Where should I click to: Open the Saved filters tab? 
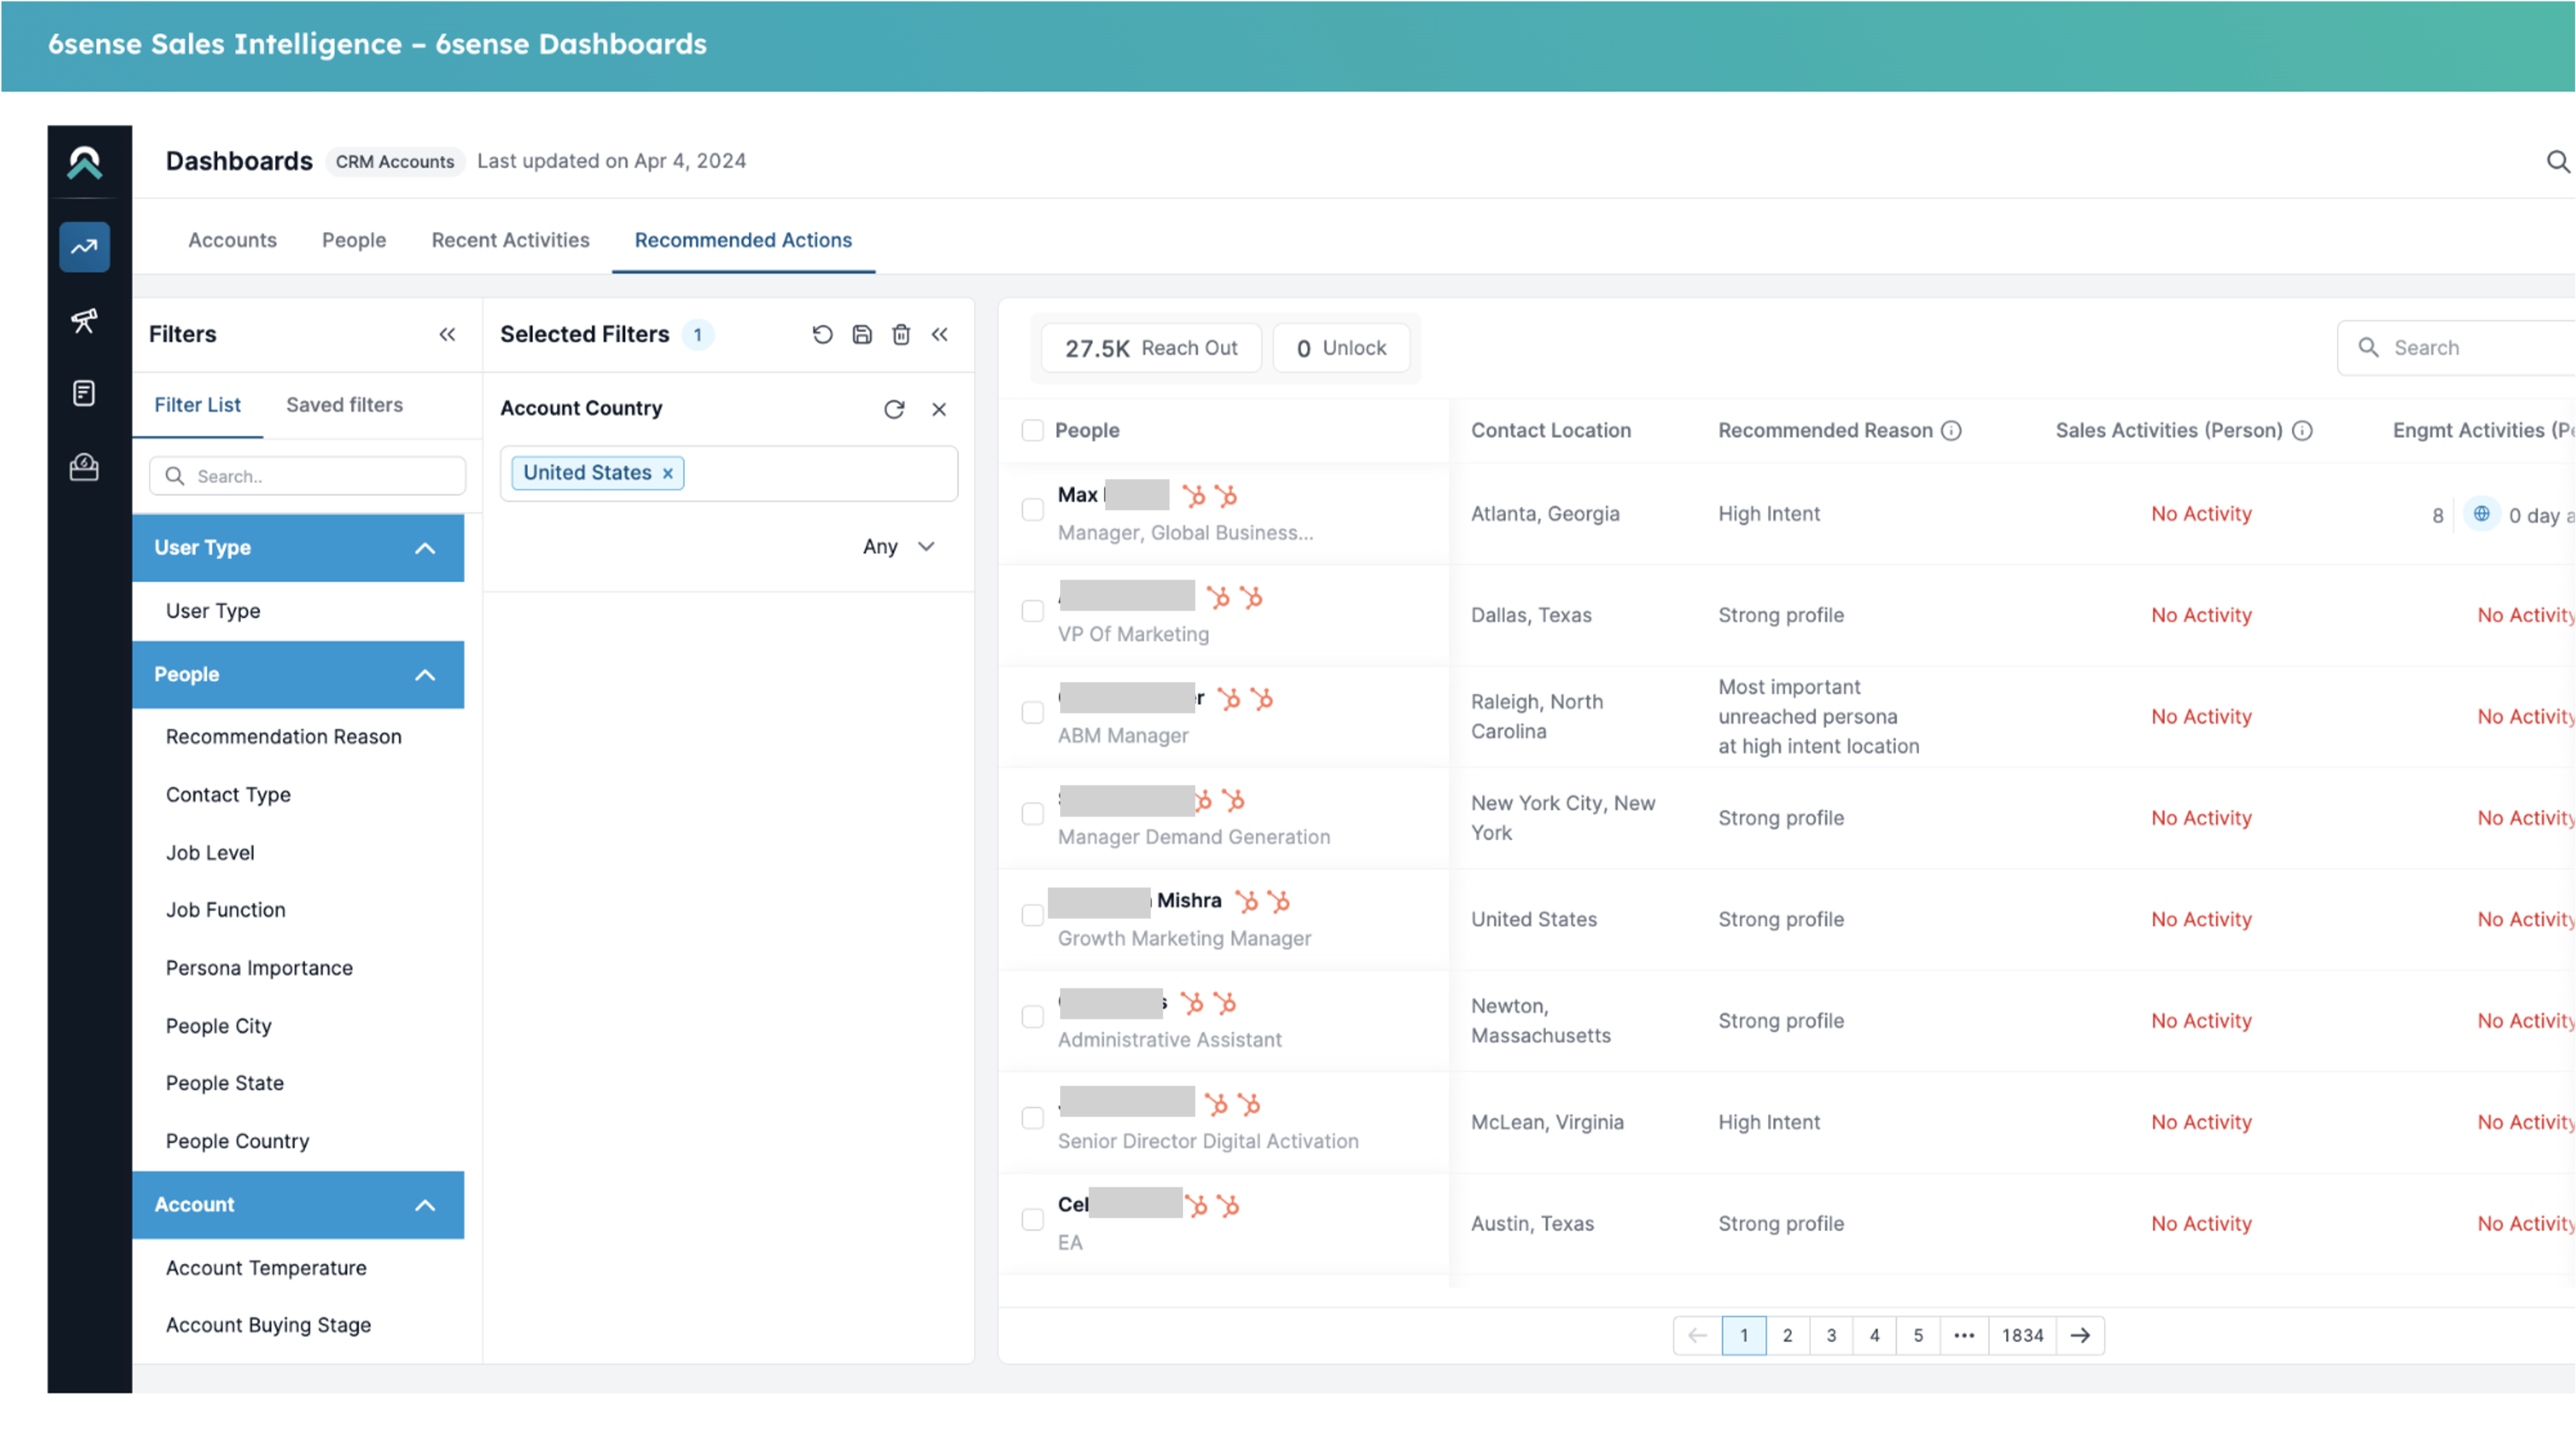(344, 405)
